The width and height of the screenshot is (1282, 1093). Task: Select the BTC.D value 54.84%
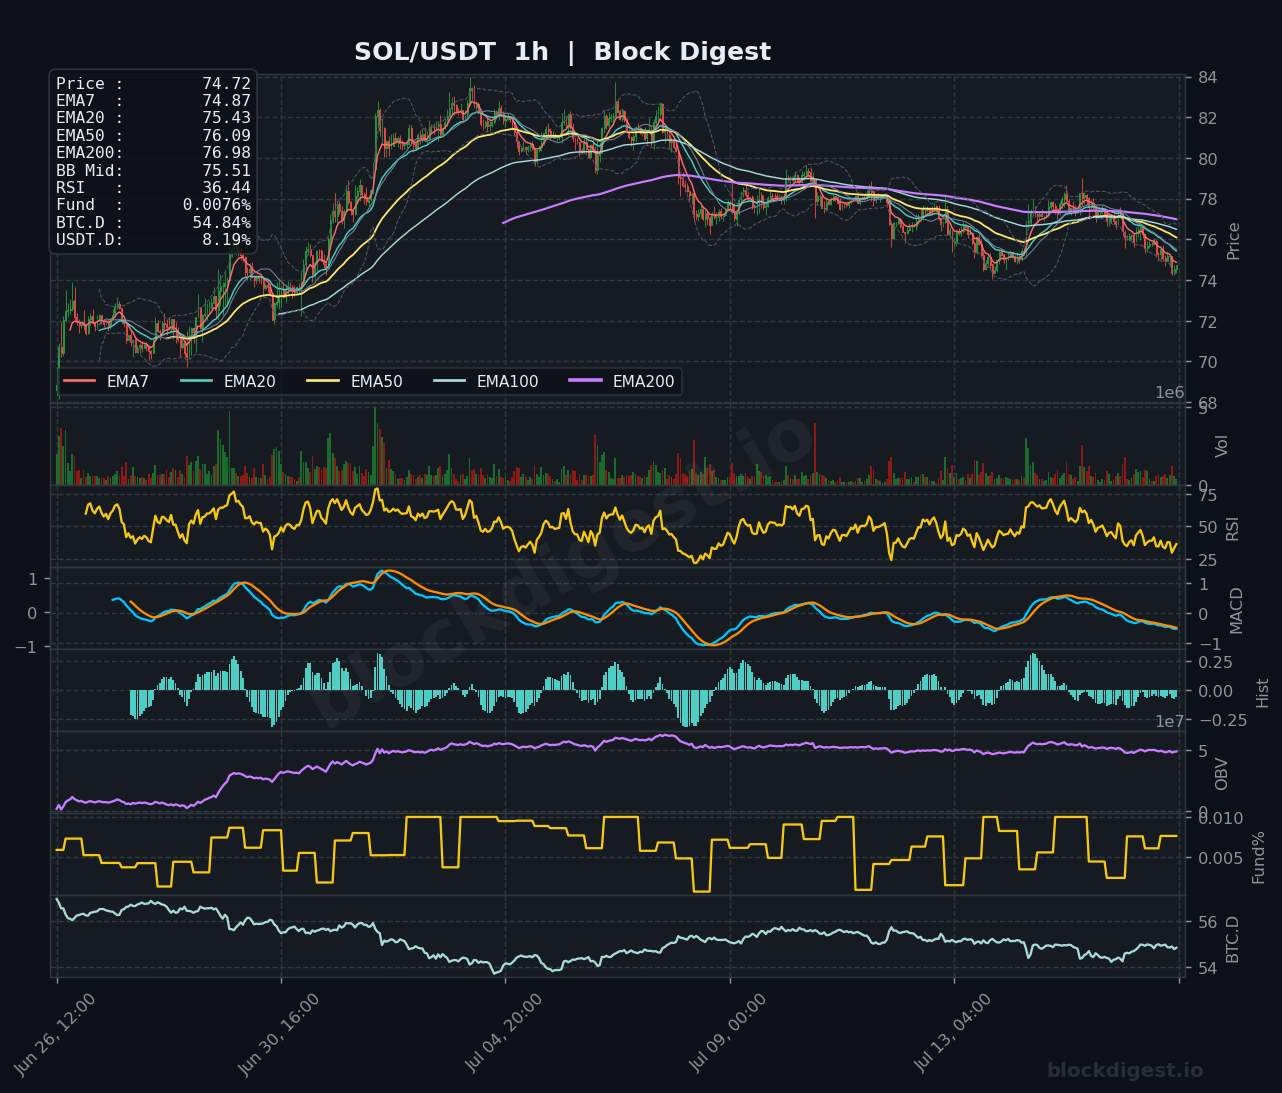[222, 222]
